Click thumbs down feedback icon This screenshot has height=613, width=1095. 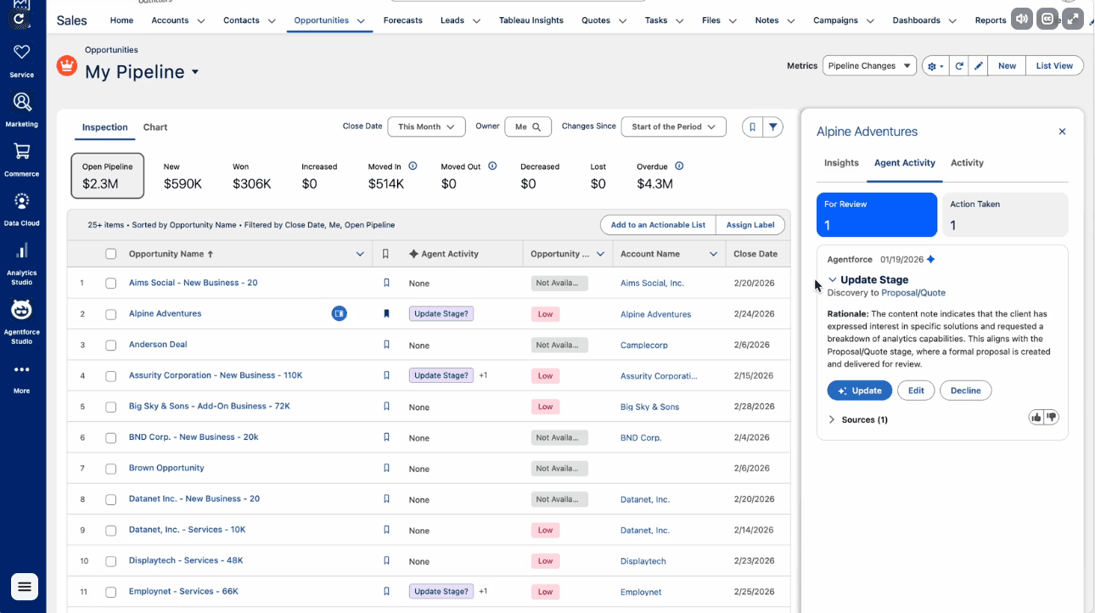pyautogui.click(x=1051, y=418)
